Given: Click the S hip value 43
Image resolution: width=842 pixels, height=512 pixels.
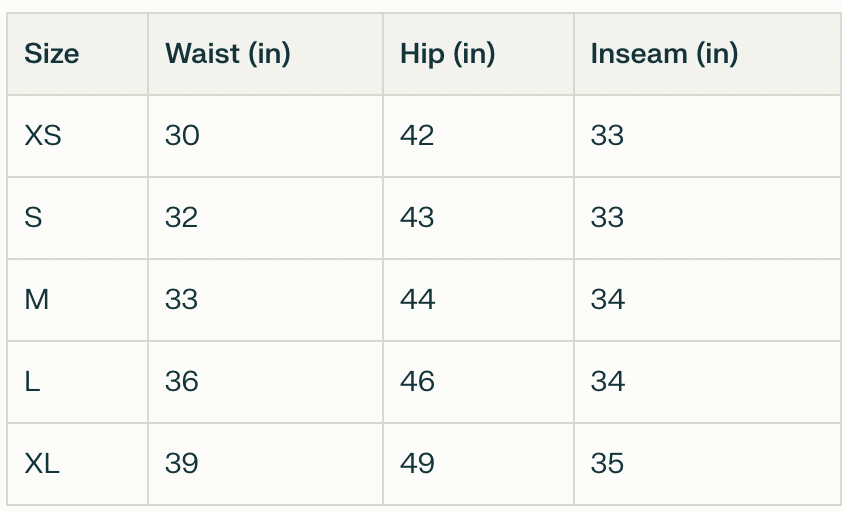Looking at the screenshot, I should click(x=417, y=218).
